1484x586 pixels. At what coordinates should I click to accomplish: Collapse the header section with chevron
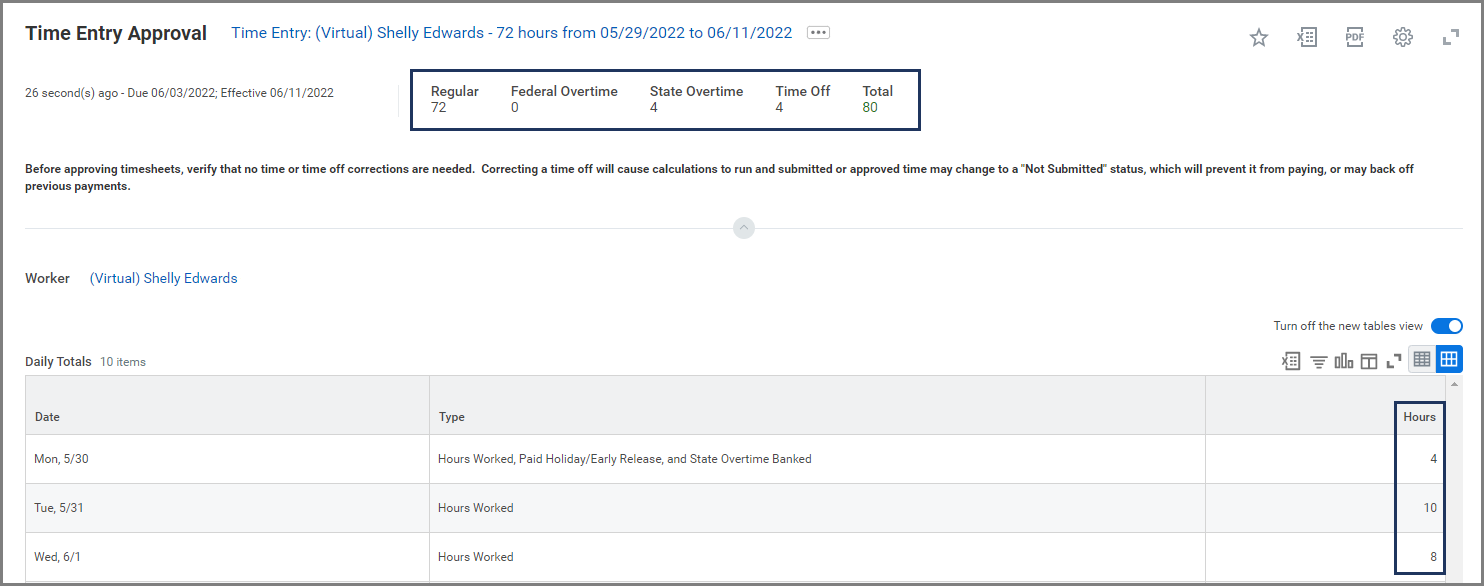point(743,228)
